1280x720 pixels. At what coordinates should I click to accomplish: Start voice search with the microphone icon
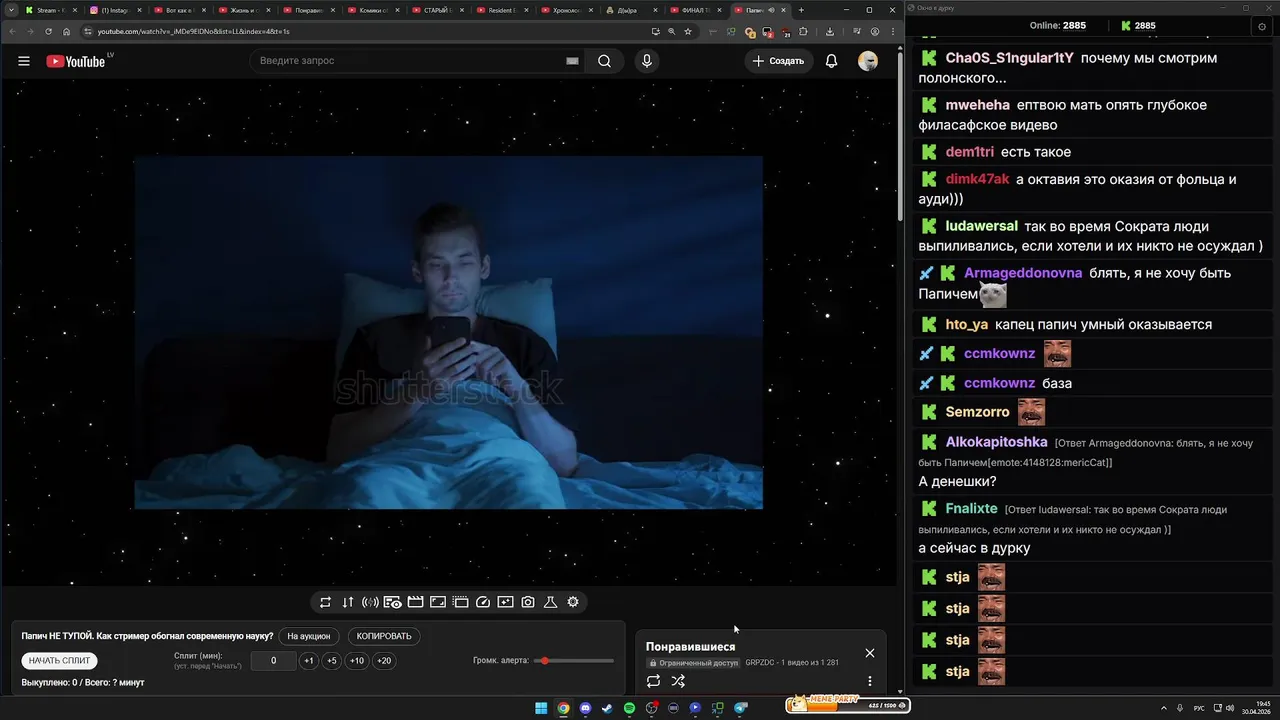(x=647, y=61)
